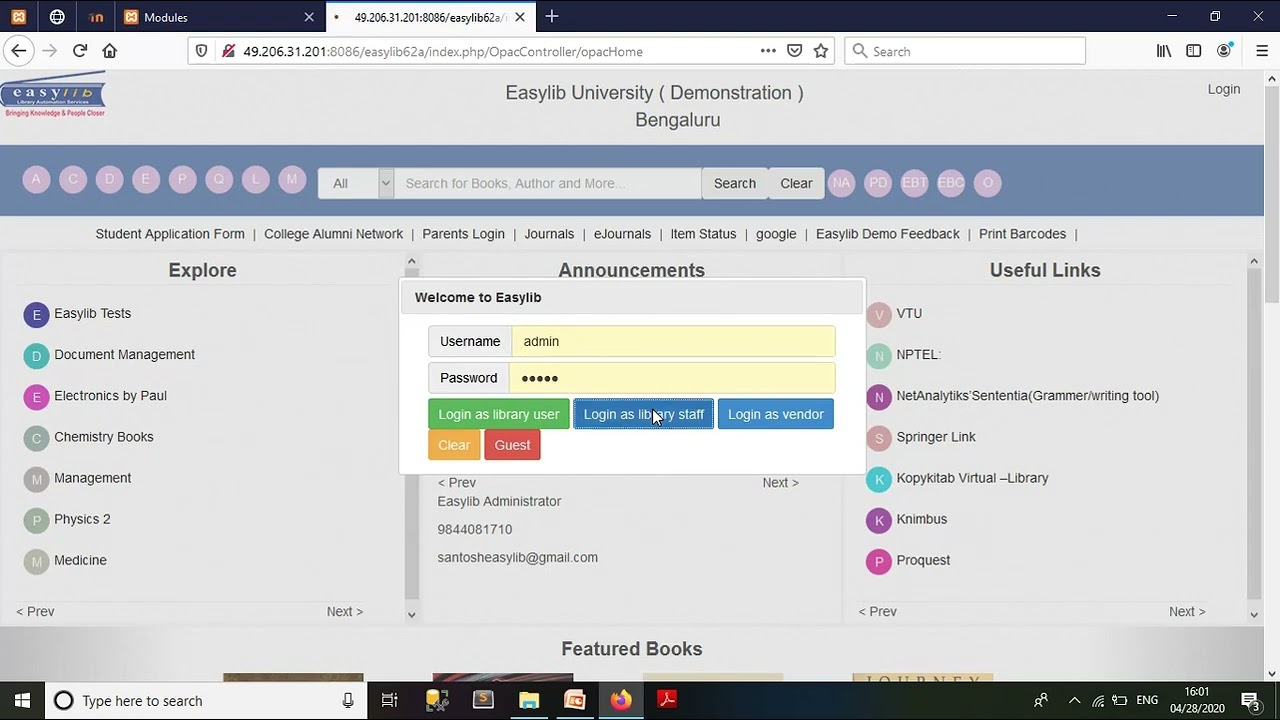This screenshot has height=720, width=1280.
Task: Open Student Application Form link
Action: click(170, 234)
